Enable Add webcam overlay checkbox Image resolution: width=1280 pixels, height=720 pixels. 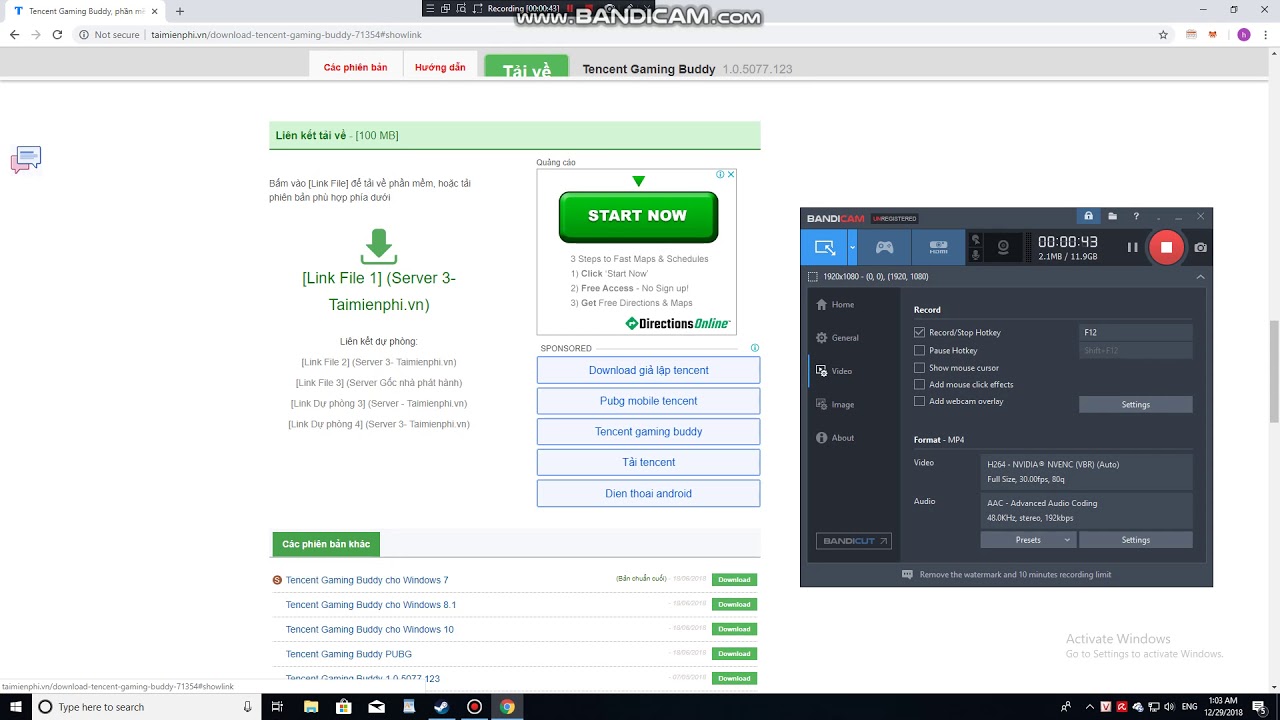point(919,401)
